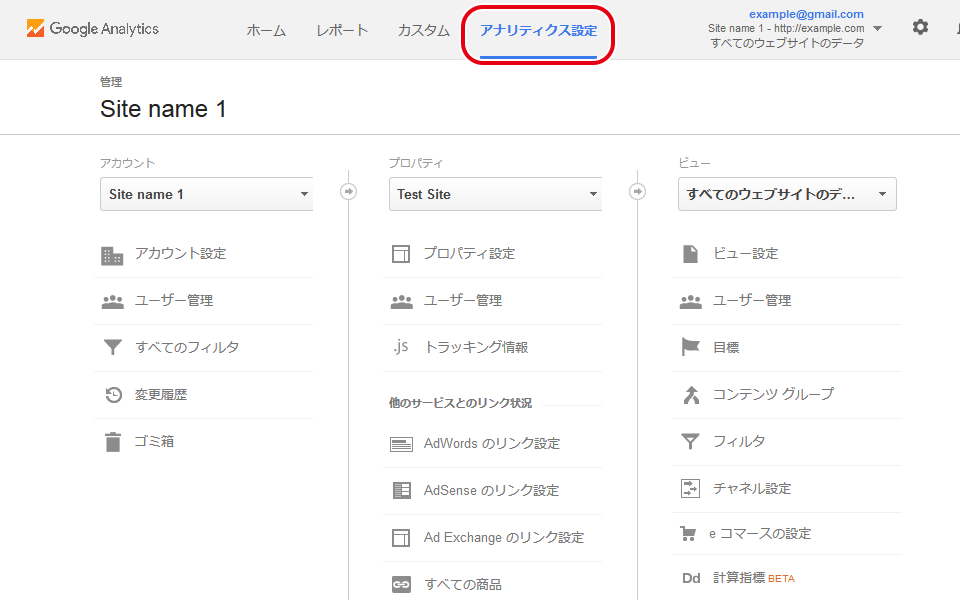Click the arrow circle between アカウント and プロパティ columns
The height and width of the screenshot is (600, 960).
click(348, 192)
